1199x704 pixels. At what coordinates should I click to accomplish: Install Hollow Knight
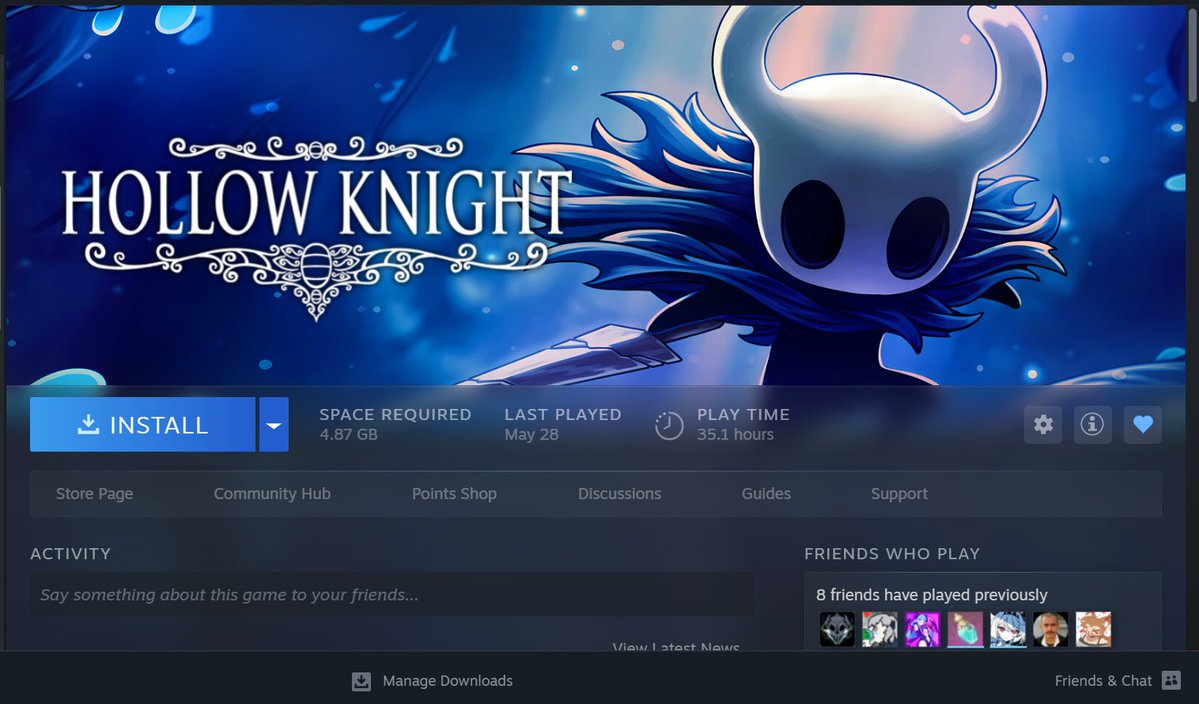(142, 424)
